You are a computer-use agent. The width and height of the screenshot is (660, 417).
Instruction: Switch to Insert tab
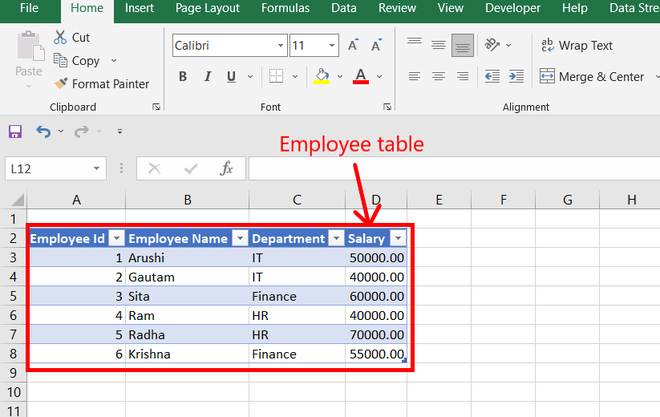click(x=139, y=8)
